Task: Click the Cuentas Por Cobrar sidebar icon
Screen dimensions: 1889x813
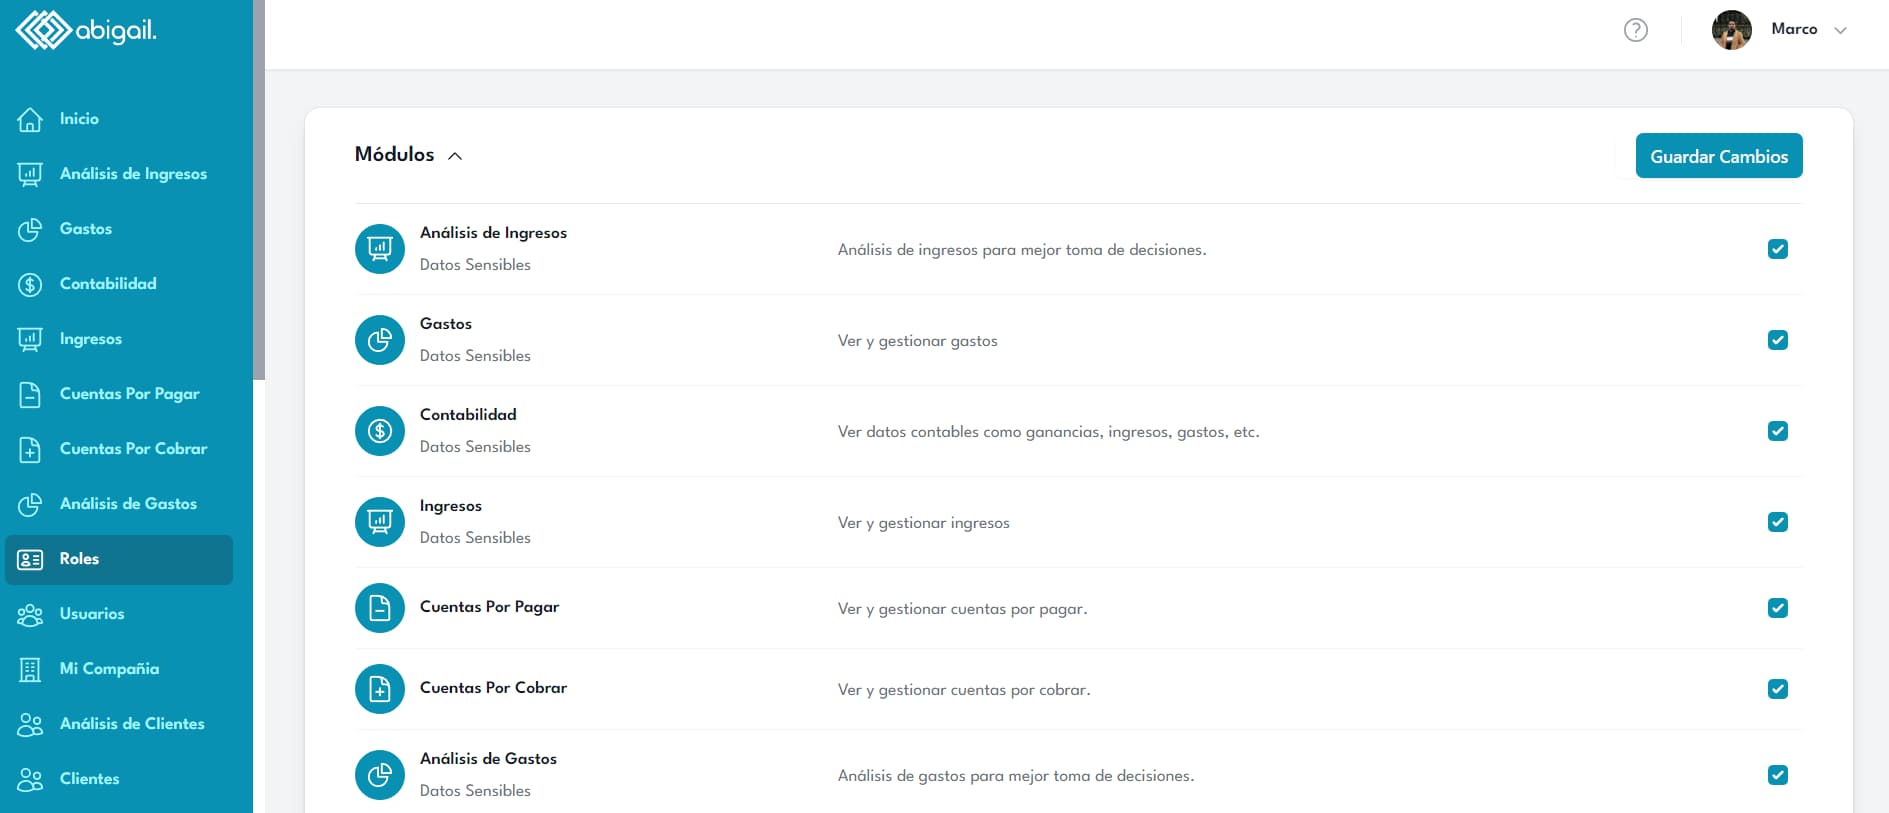Action: click(x=30, y=449)
